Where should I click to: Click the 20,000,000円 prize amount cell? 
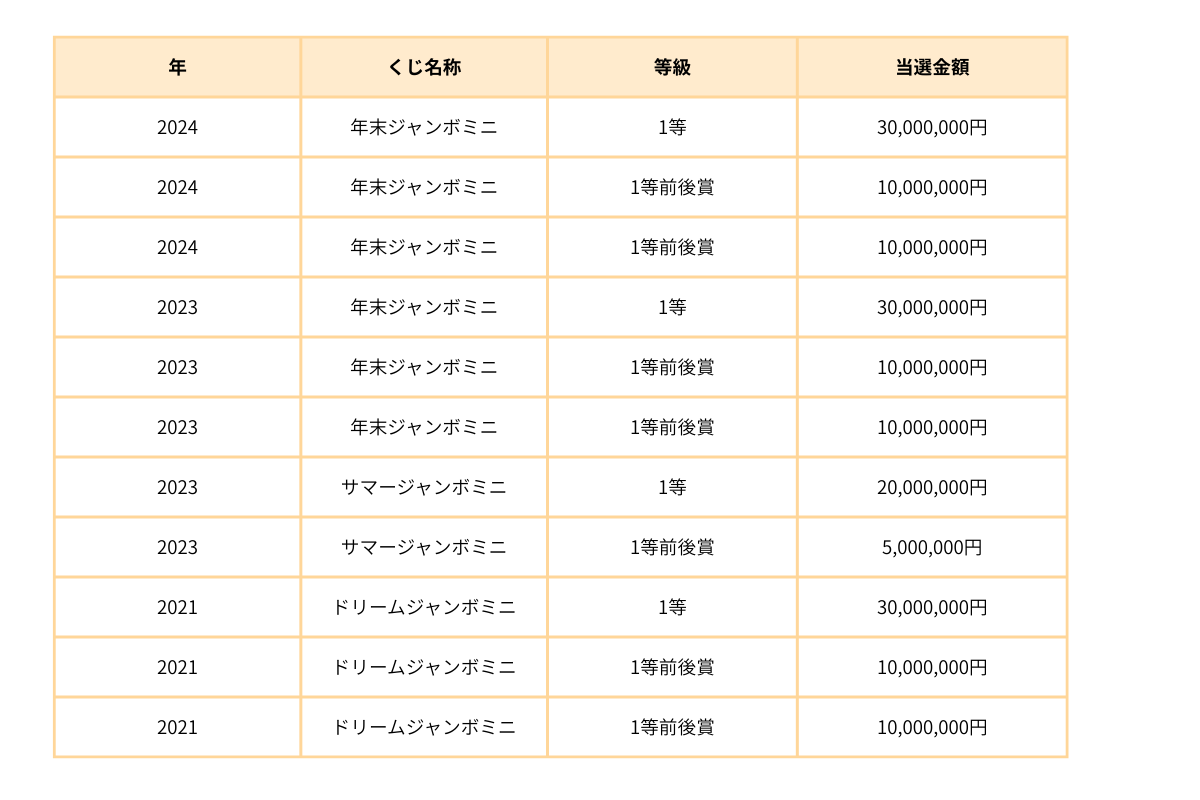tap(932, 487)
